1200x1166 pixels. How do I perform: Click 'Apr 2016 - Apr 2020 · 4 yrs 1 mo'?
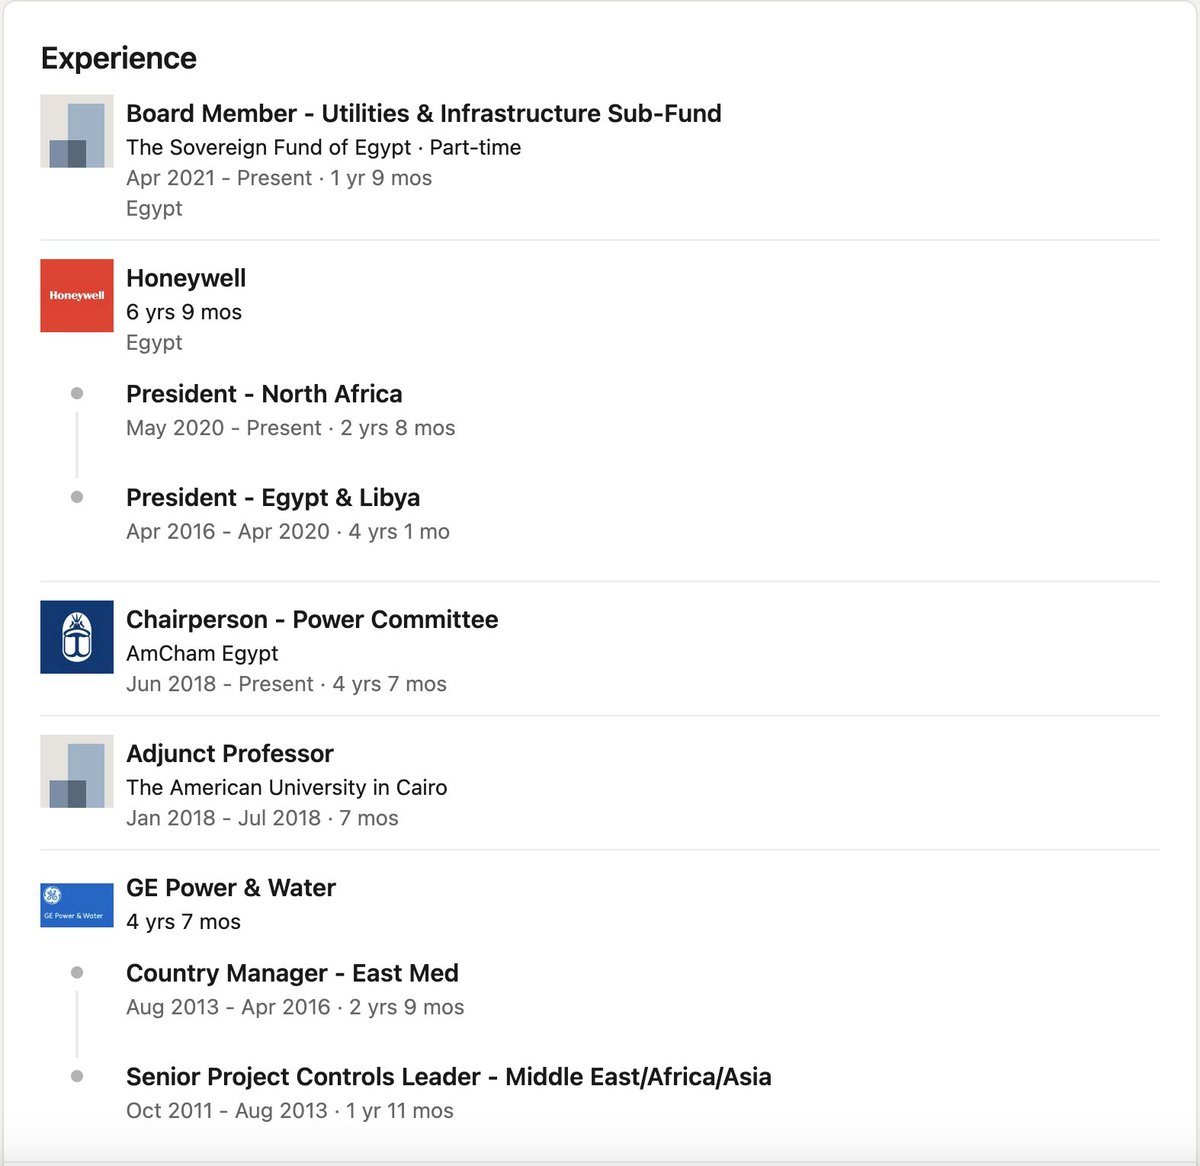[x=288, y=532]
